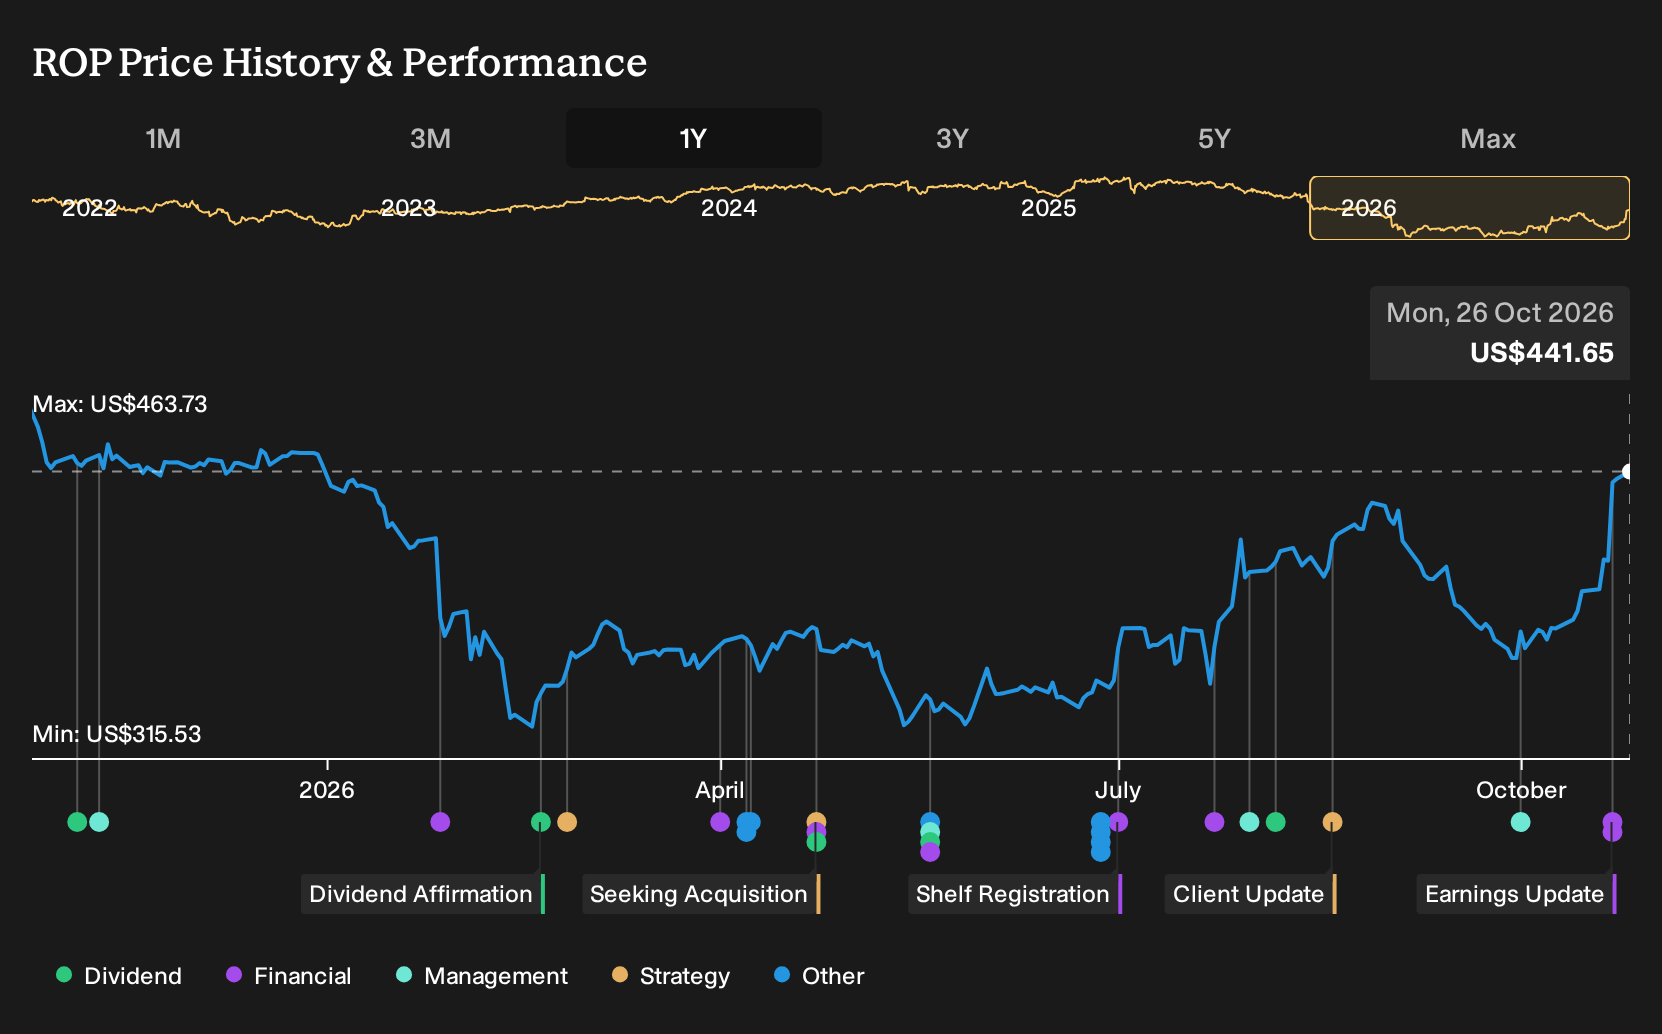This screenshot has height=1034, width=1662.
Task: Click the 2023 label in the overview chart
Action: pos(408,208)
